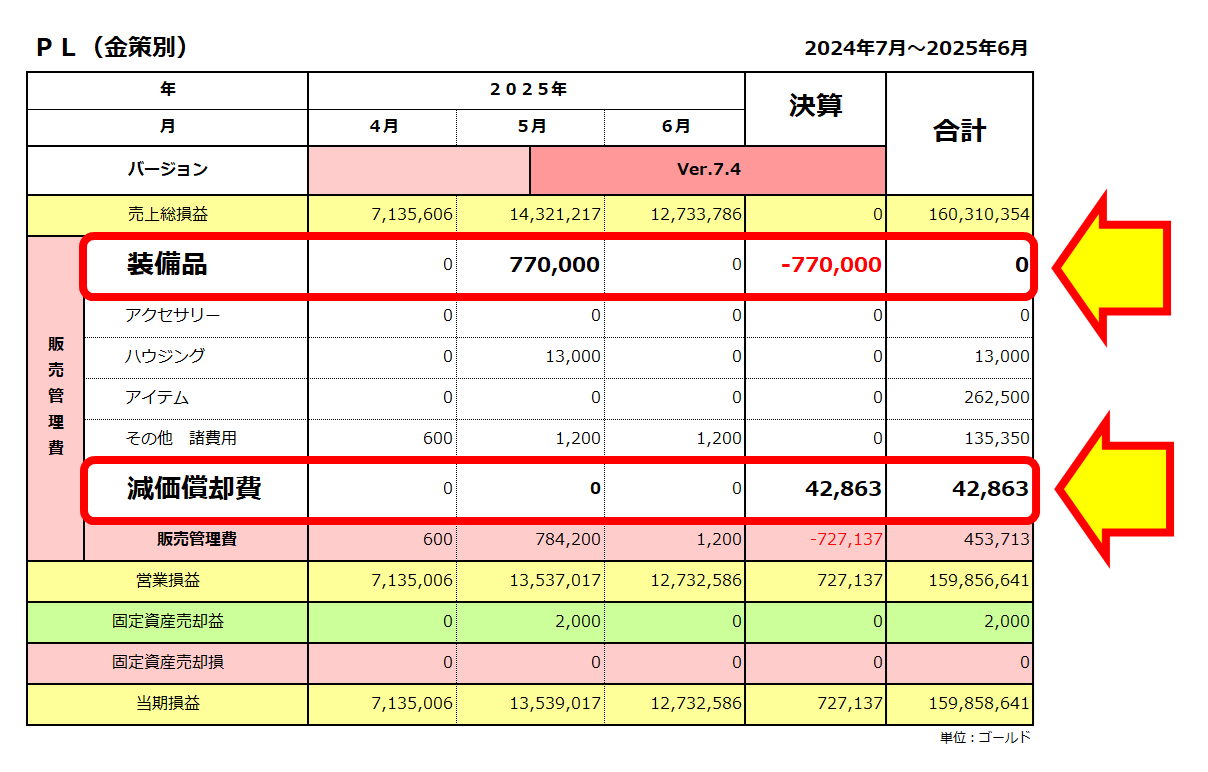Click the アクセサリー row label
The height and width of the screenshot is (772, 1208).
point(172,316)
